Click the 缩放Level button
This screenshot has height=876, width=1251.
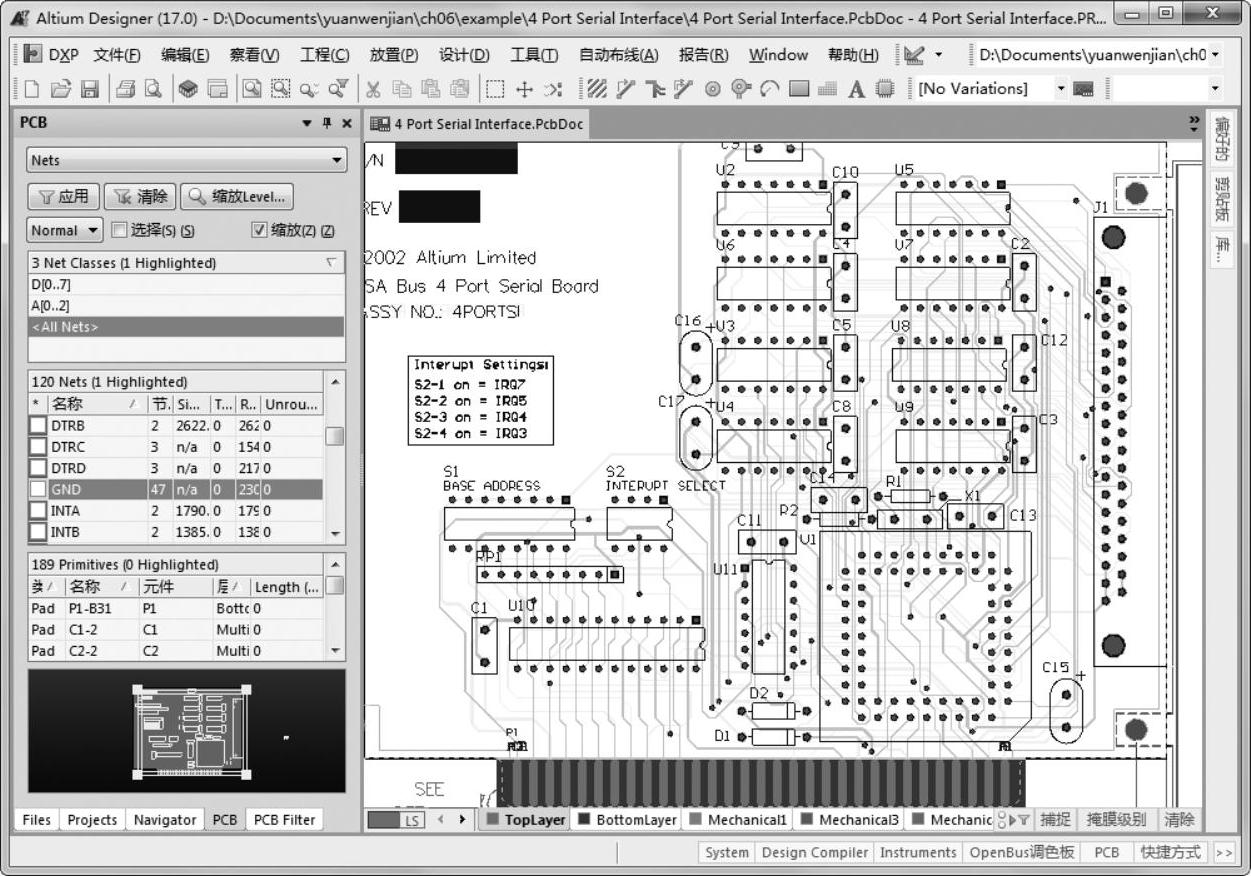(x=238, y=196)
